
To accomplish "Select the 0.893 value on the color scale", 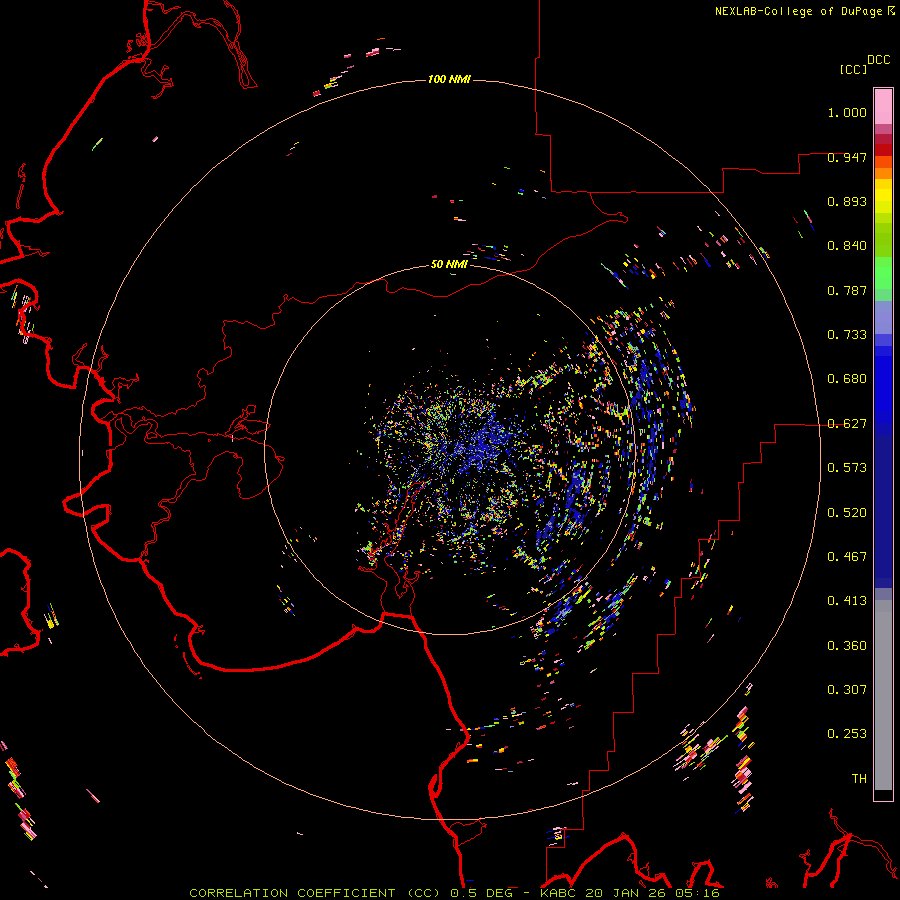I will click(x=847, y=201).
